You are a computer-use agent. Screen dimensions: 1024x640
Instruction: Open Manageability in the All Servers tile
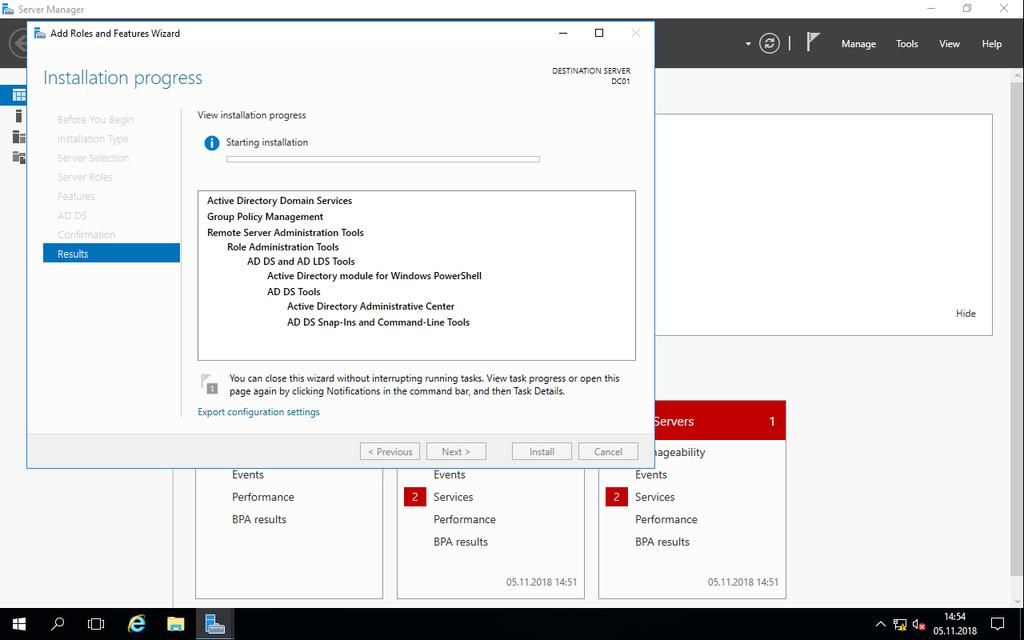[x=679, y=452]
